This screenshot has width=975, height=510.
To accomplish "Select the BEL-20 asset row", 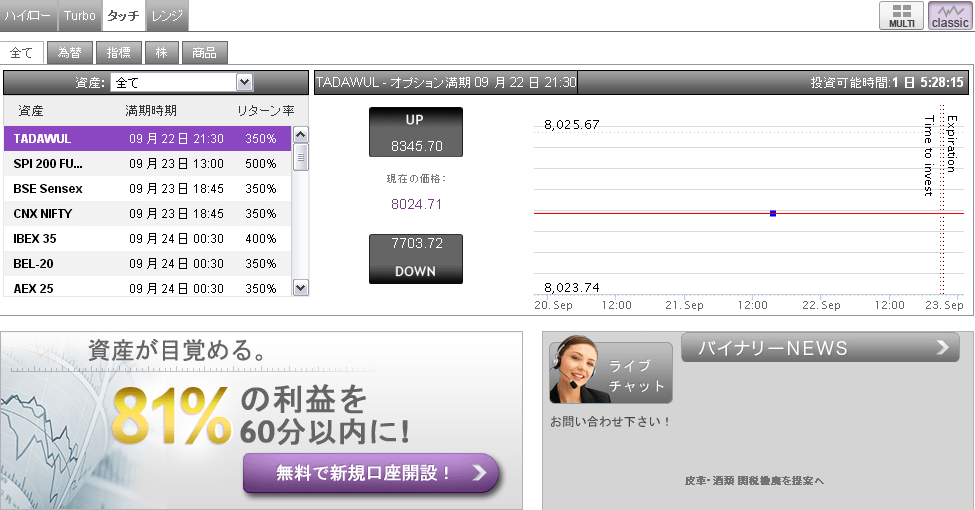I will [x=147, y=263].
